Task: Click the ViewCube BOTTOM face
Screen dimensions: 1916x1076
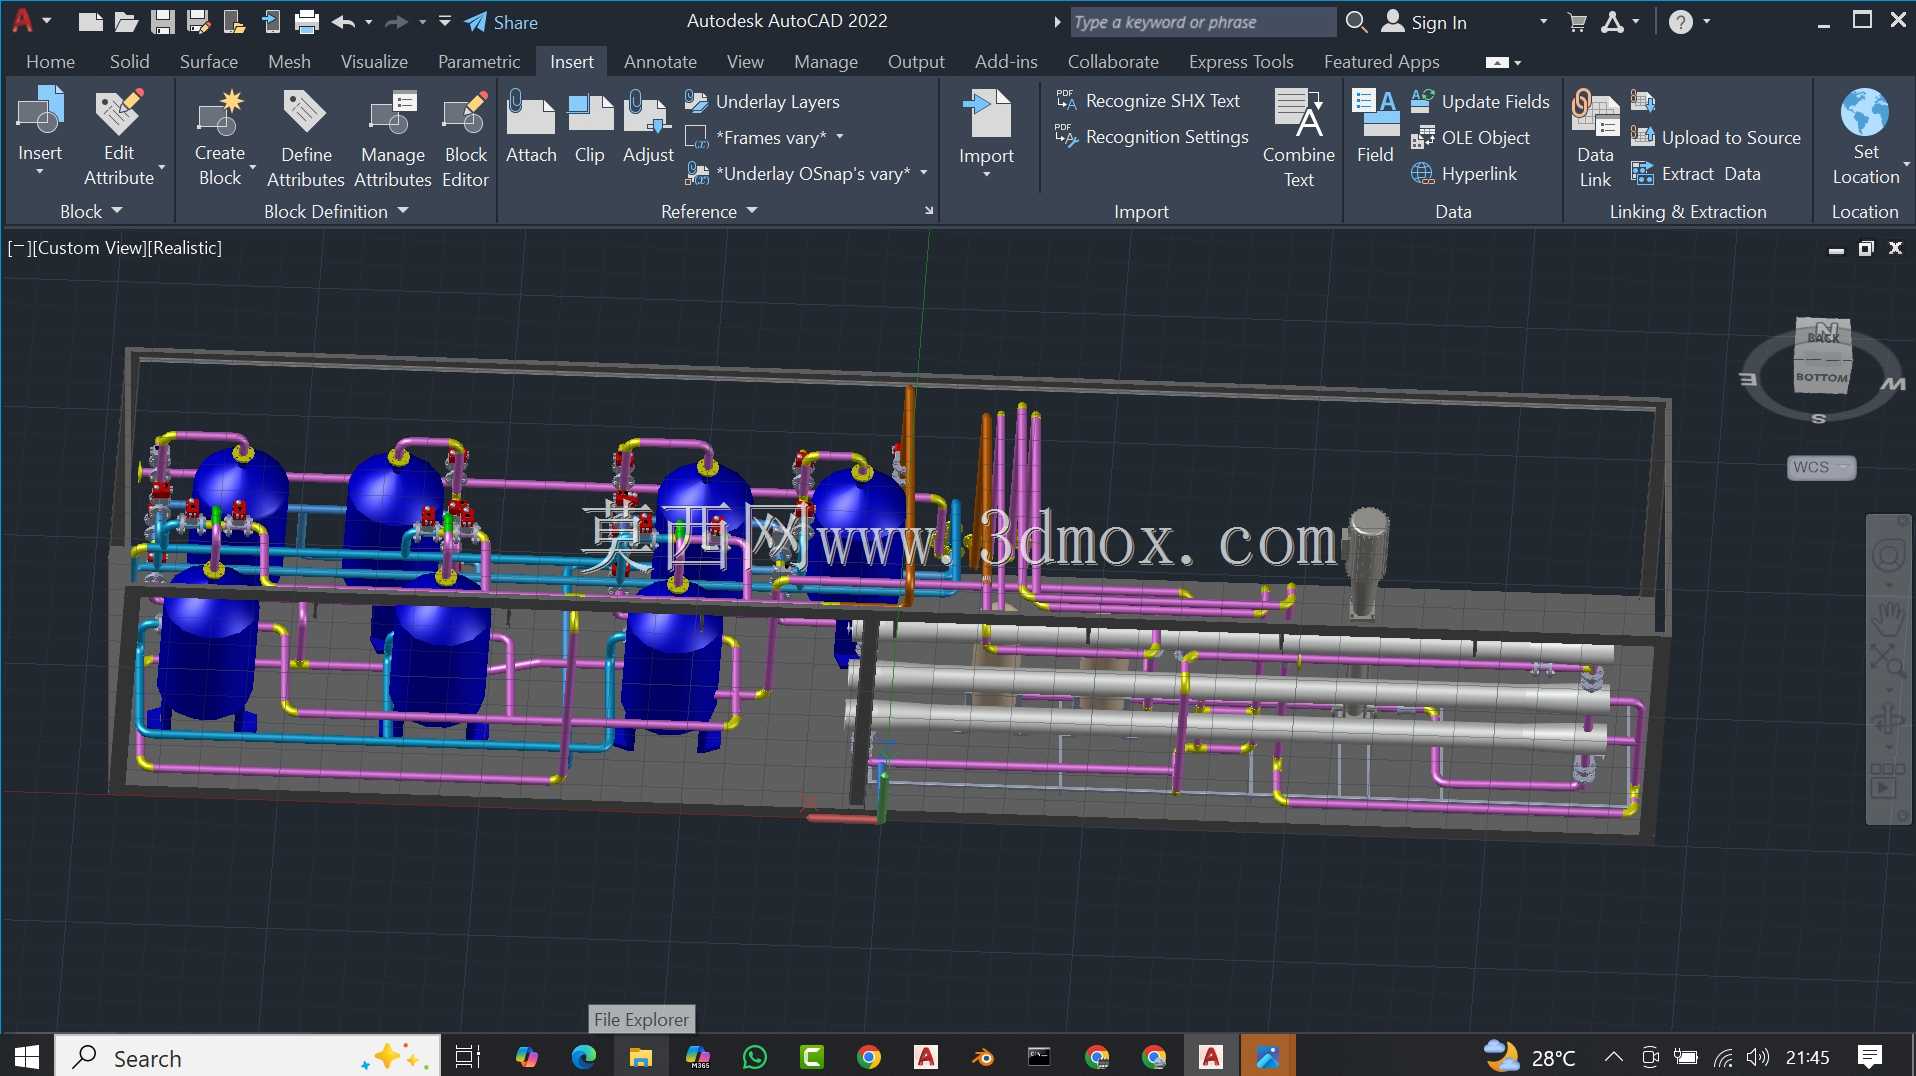Action: (1821, 378)
